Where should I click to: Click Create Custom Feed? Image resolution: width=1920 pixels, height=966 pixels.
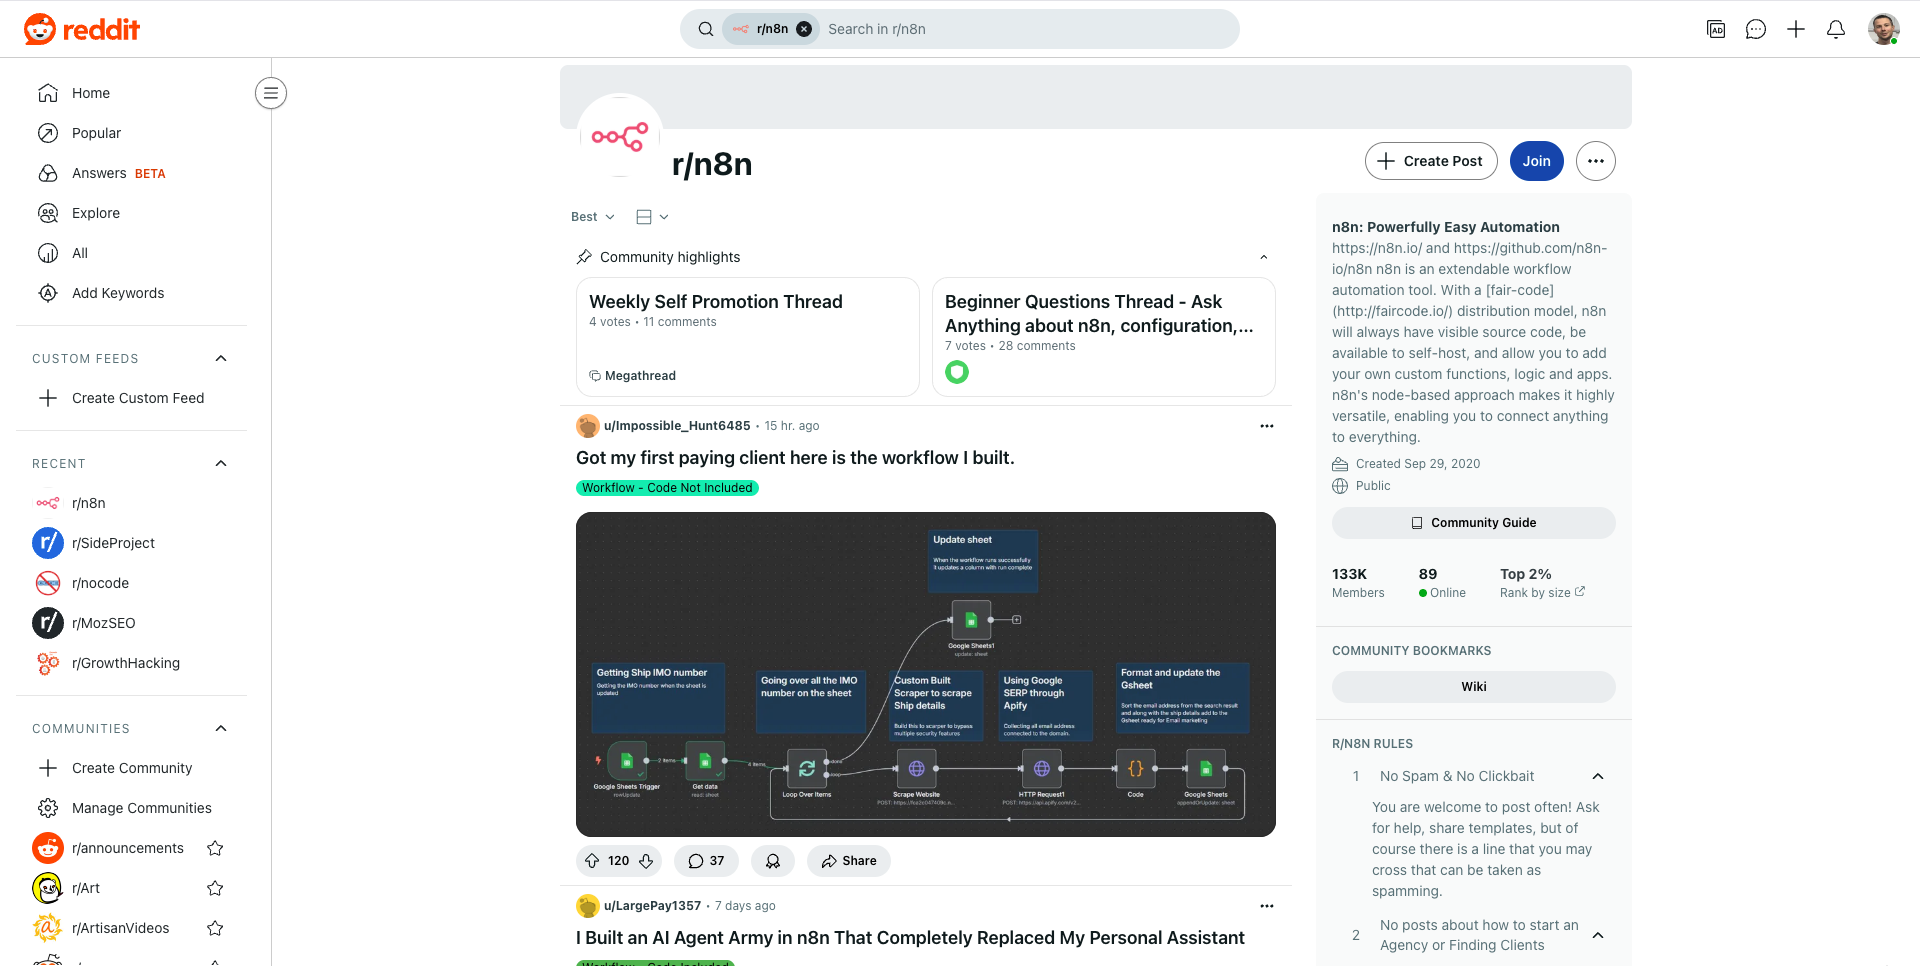132,398
